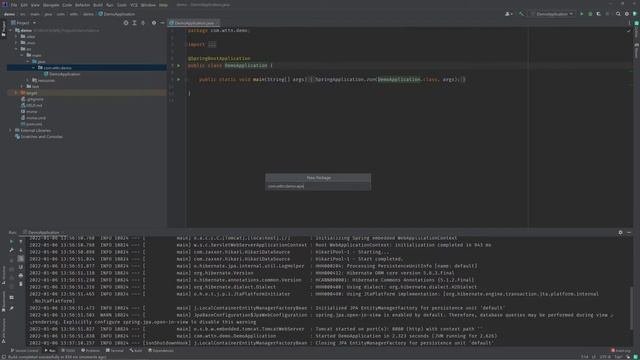Open the Navigate menu

point(51,5)
